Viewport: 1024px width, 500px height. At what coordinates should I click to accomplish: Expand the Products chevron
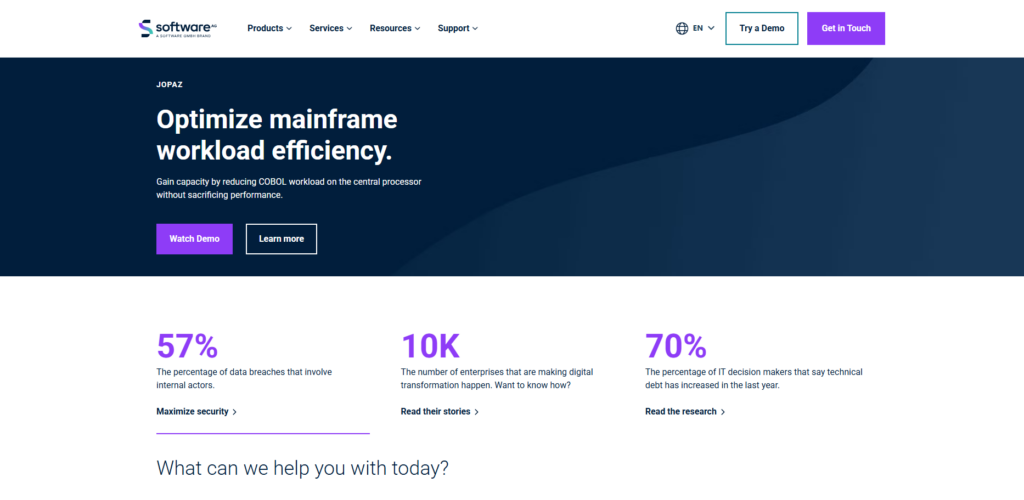289,29
